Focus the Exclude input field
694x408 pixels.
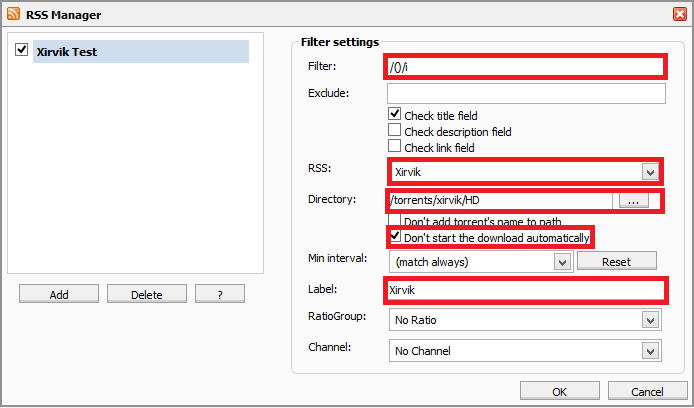(x=526, y=93)
